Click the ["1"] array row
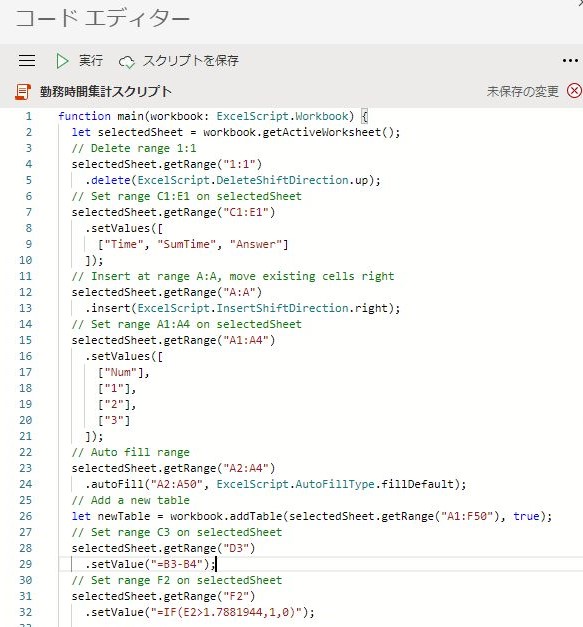Viewport: 583px width, 627px height. coord(117,388)
